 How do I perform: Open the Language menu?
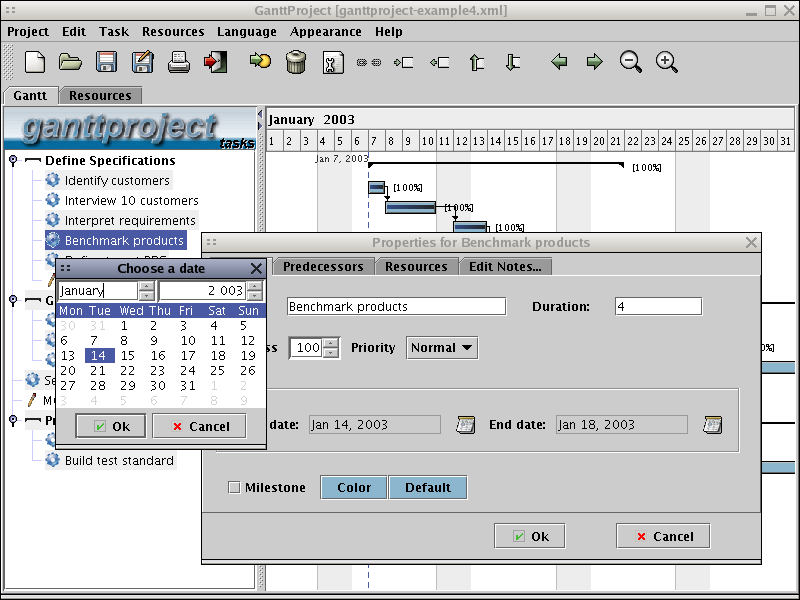[x=246, y=32]
